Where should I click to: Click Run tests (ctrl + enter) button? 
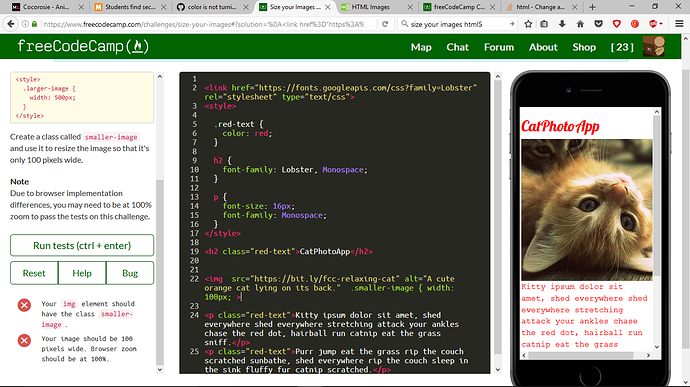click(x=82, y=245)
